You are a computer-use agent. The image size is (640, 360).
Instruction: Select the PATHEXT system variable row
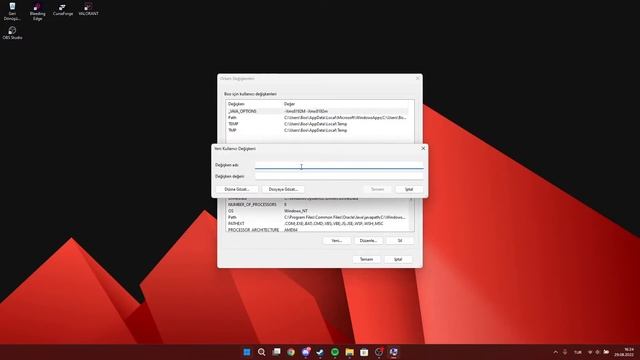pyautogui.click(x=317, y=224)
